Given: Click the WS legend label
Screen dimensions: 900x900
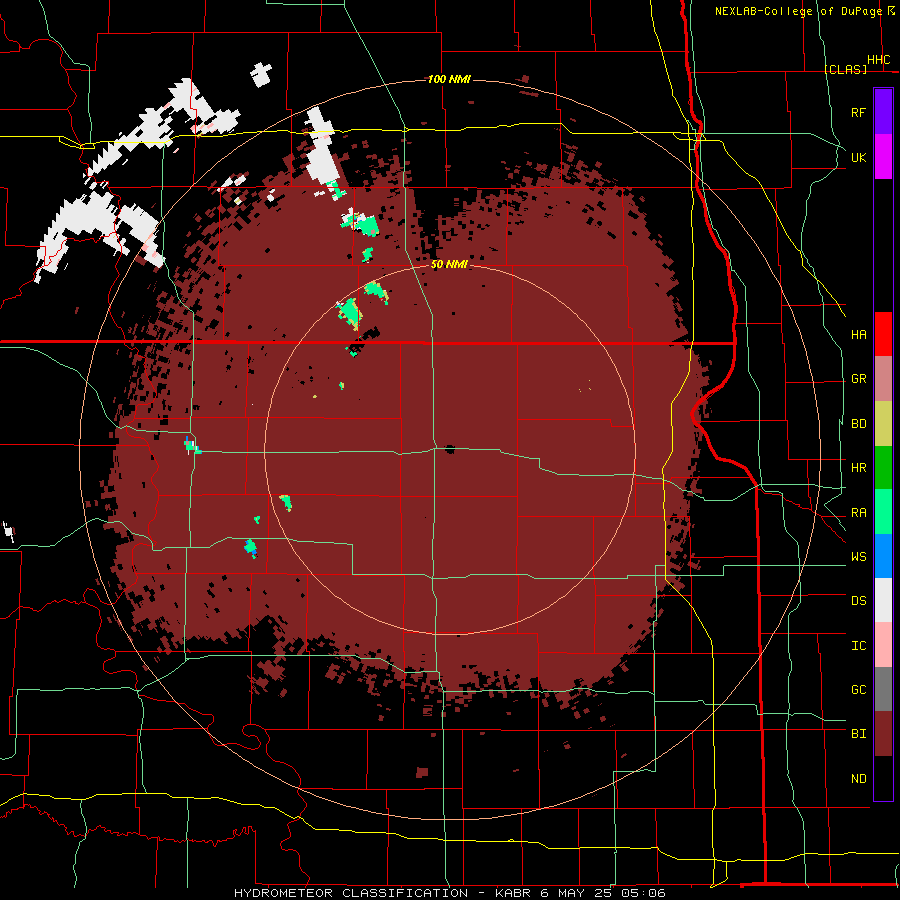Looking at the screenshot, I should point(859,557).
